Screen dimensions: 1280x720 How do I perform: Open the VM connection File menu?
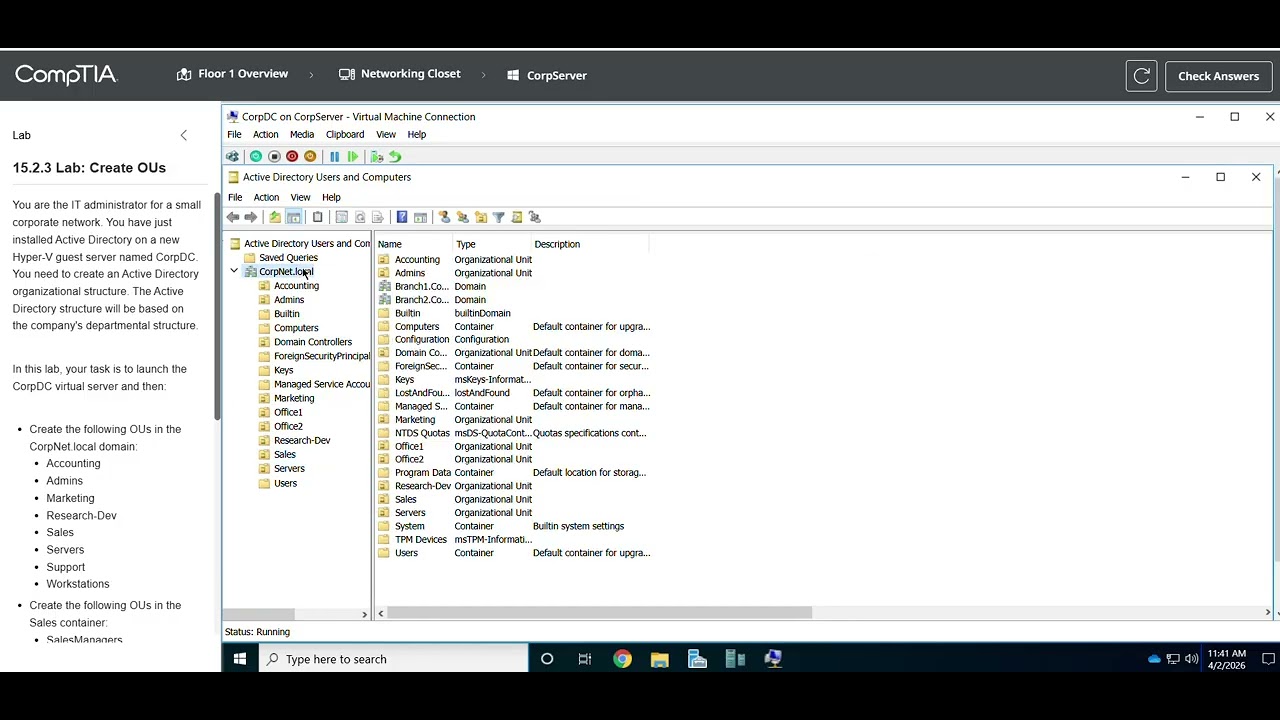pos(234,134)
